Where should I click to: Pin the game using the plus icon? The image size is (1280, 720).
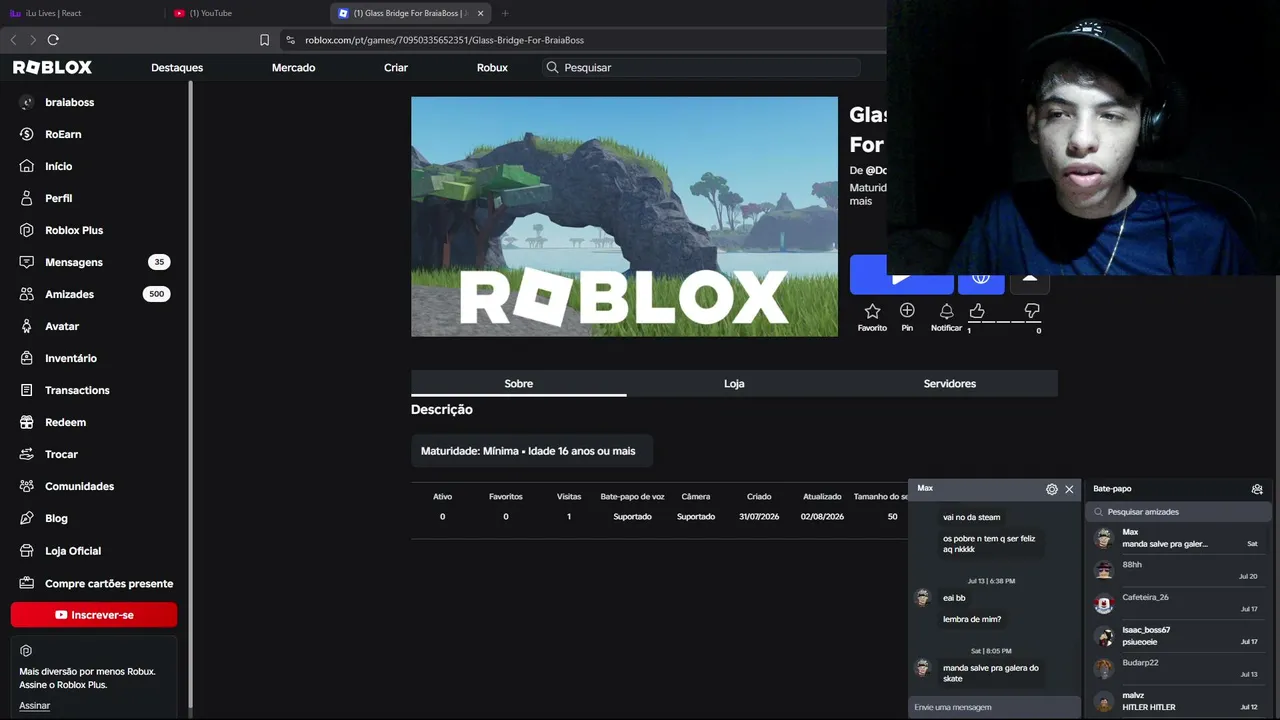click(907, 311)
